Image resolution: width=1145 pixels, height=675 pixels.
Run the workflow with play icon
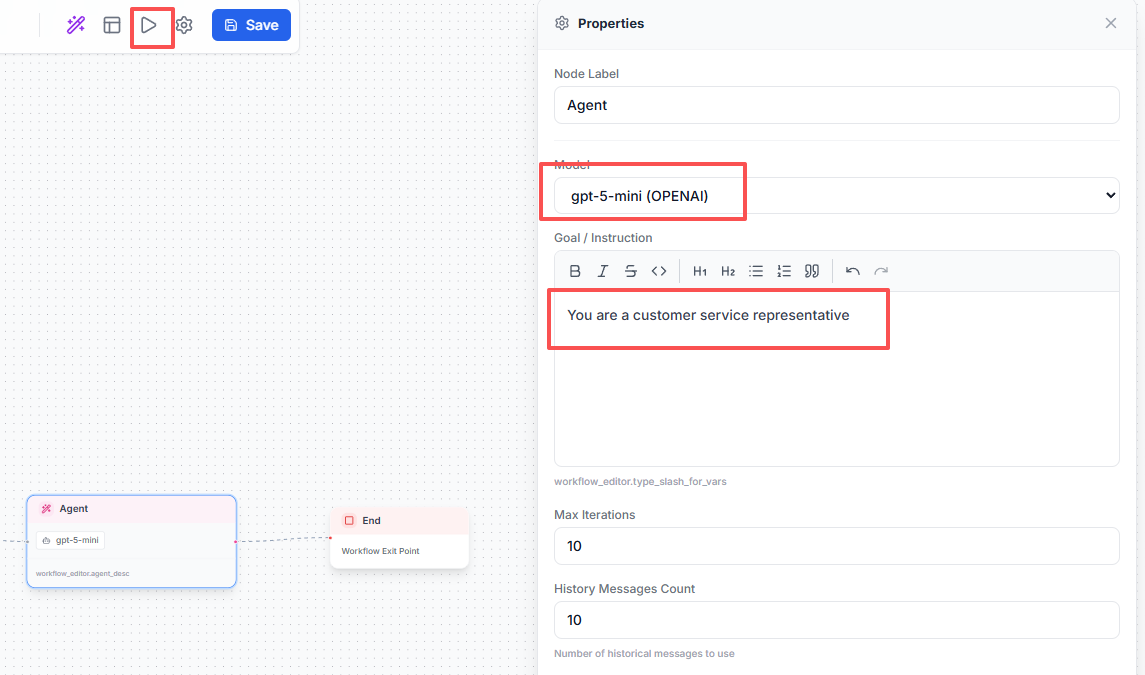point(149,25)
